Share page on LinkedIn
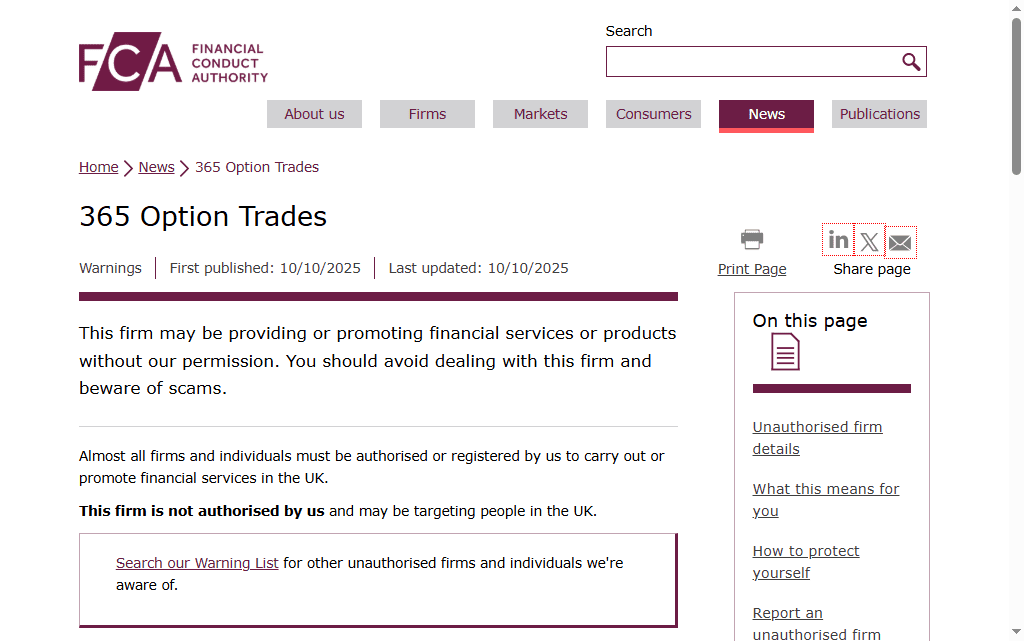 (838, 240)
